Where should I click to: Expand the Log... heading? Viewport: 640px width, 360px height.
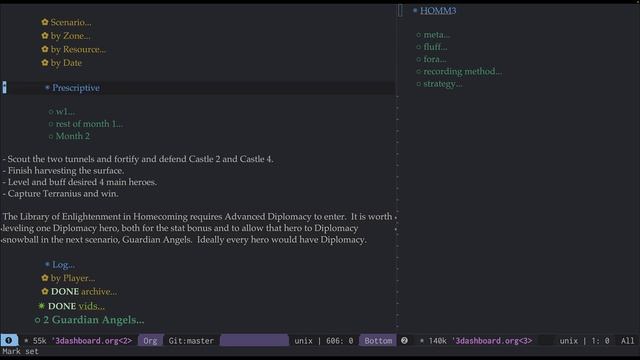tap(63, 264)
